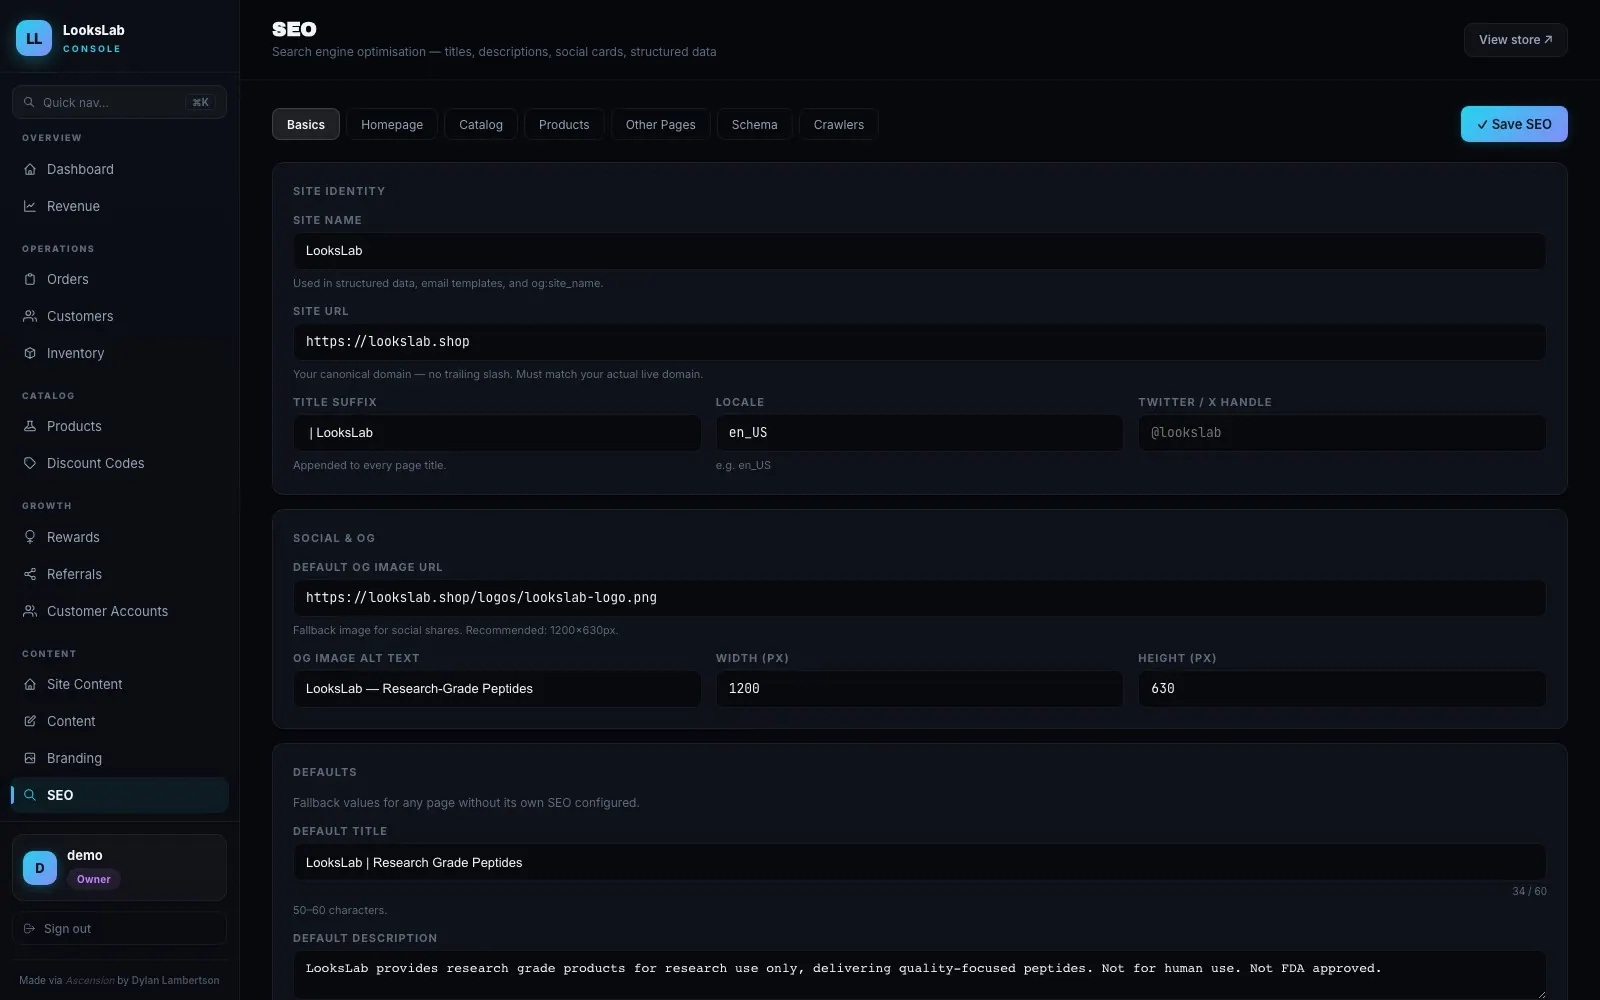The image size is (1600, 1000).
Task: Select the Inventory box icon
Action: coord(30,353)
